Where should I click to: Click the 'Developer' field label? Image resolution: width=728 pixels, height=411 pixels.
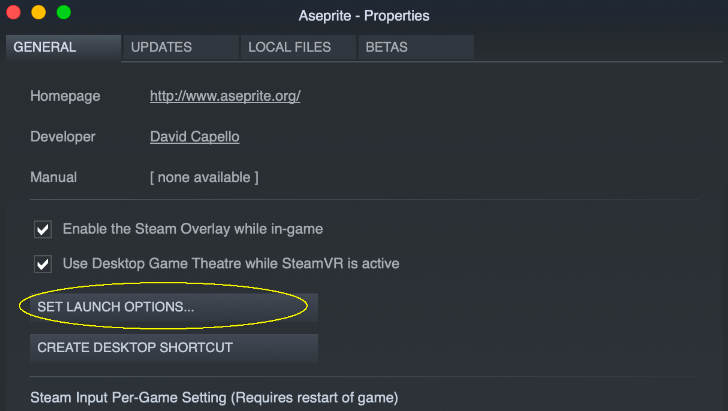pos(63,137)
